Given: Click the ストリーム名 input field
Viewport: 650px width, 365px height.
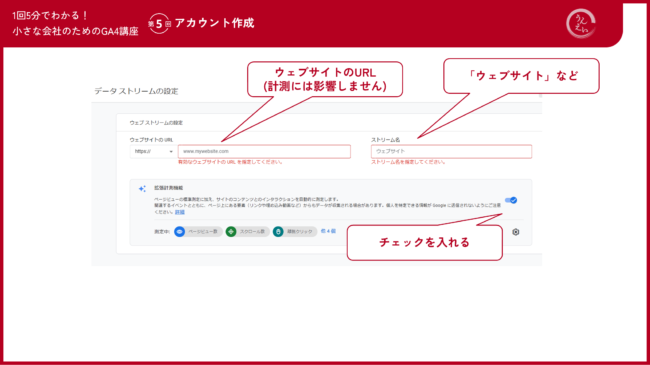Looking at the screenshot, I should pyautogui.click(x=451, y=151).
